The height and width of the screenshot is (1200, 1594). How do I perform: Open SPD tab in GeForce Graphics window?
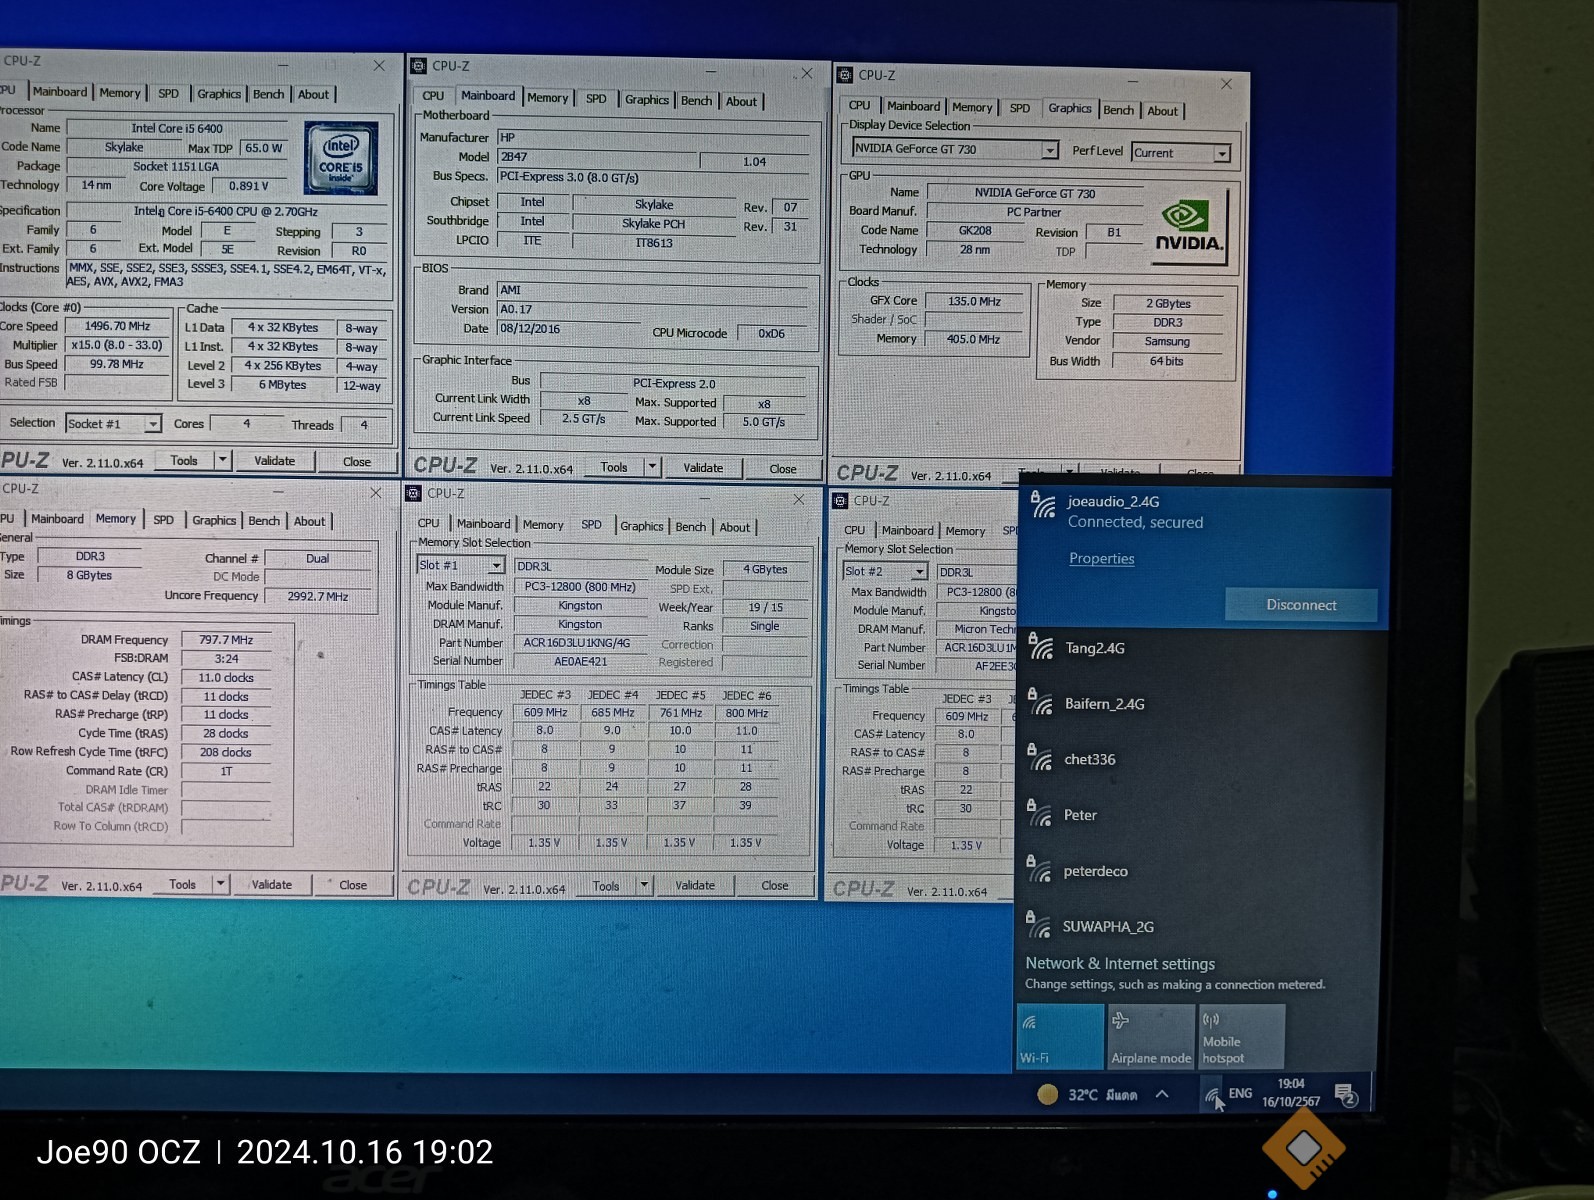click(1019, 108)
